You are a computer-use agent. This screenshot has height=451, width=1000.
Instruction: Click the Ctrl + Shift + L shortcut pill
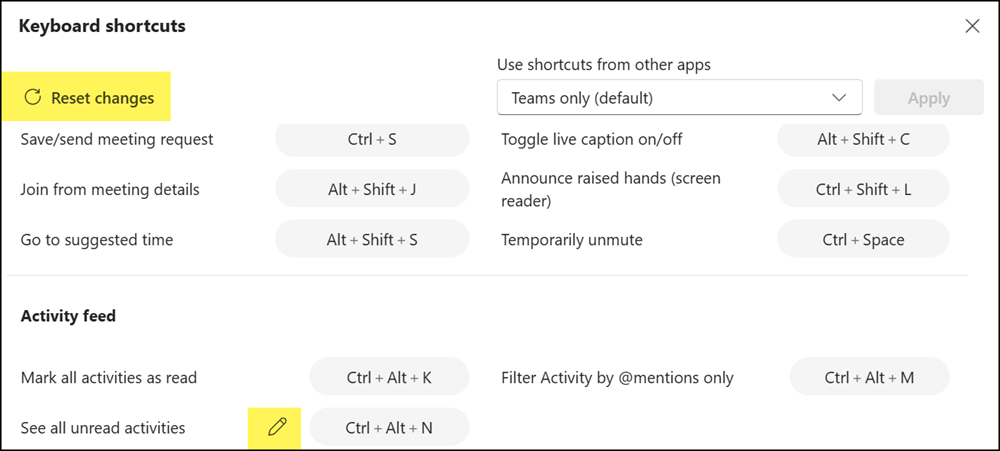[863, 189]
